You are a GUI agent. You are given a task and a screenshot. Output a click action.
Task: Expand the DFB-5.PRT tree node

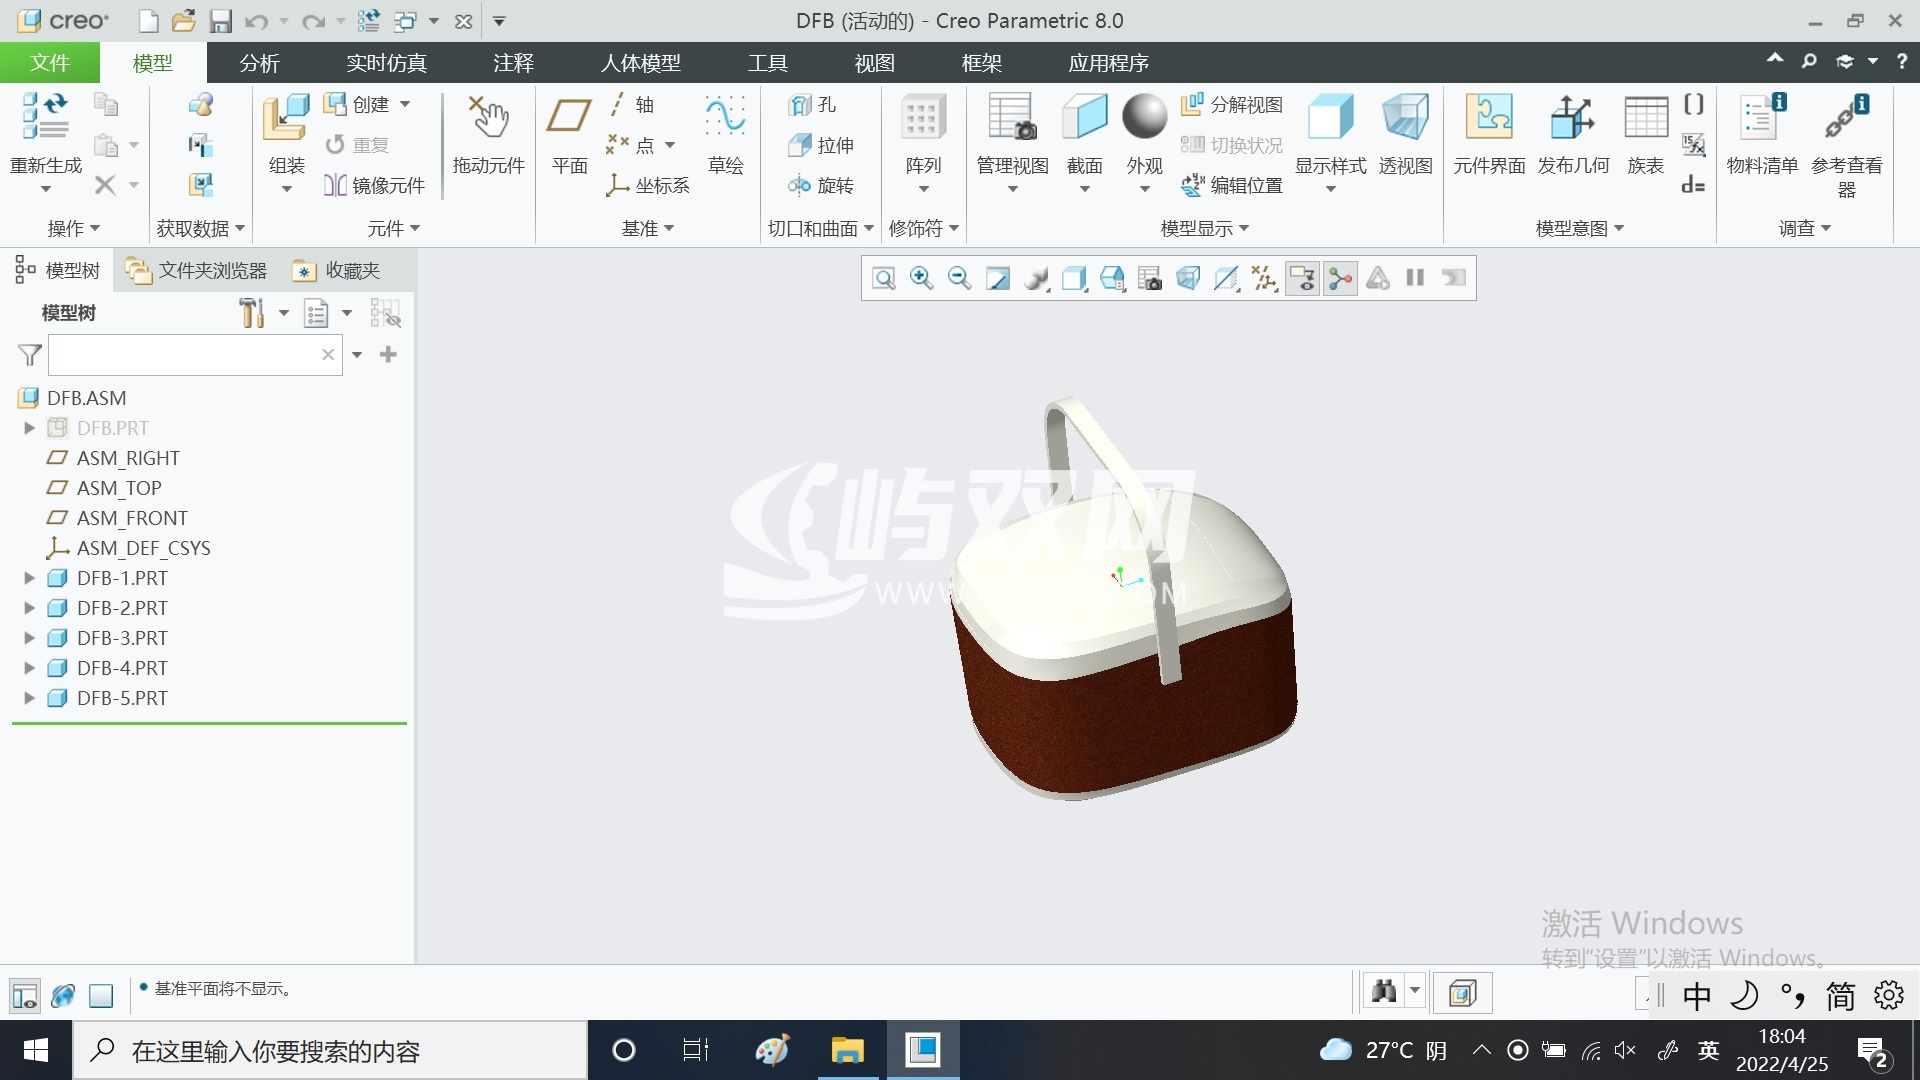click(x=29, y=698)
